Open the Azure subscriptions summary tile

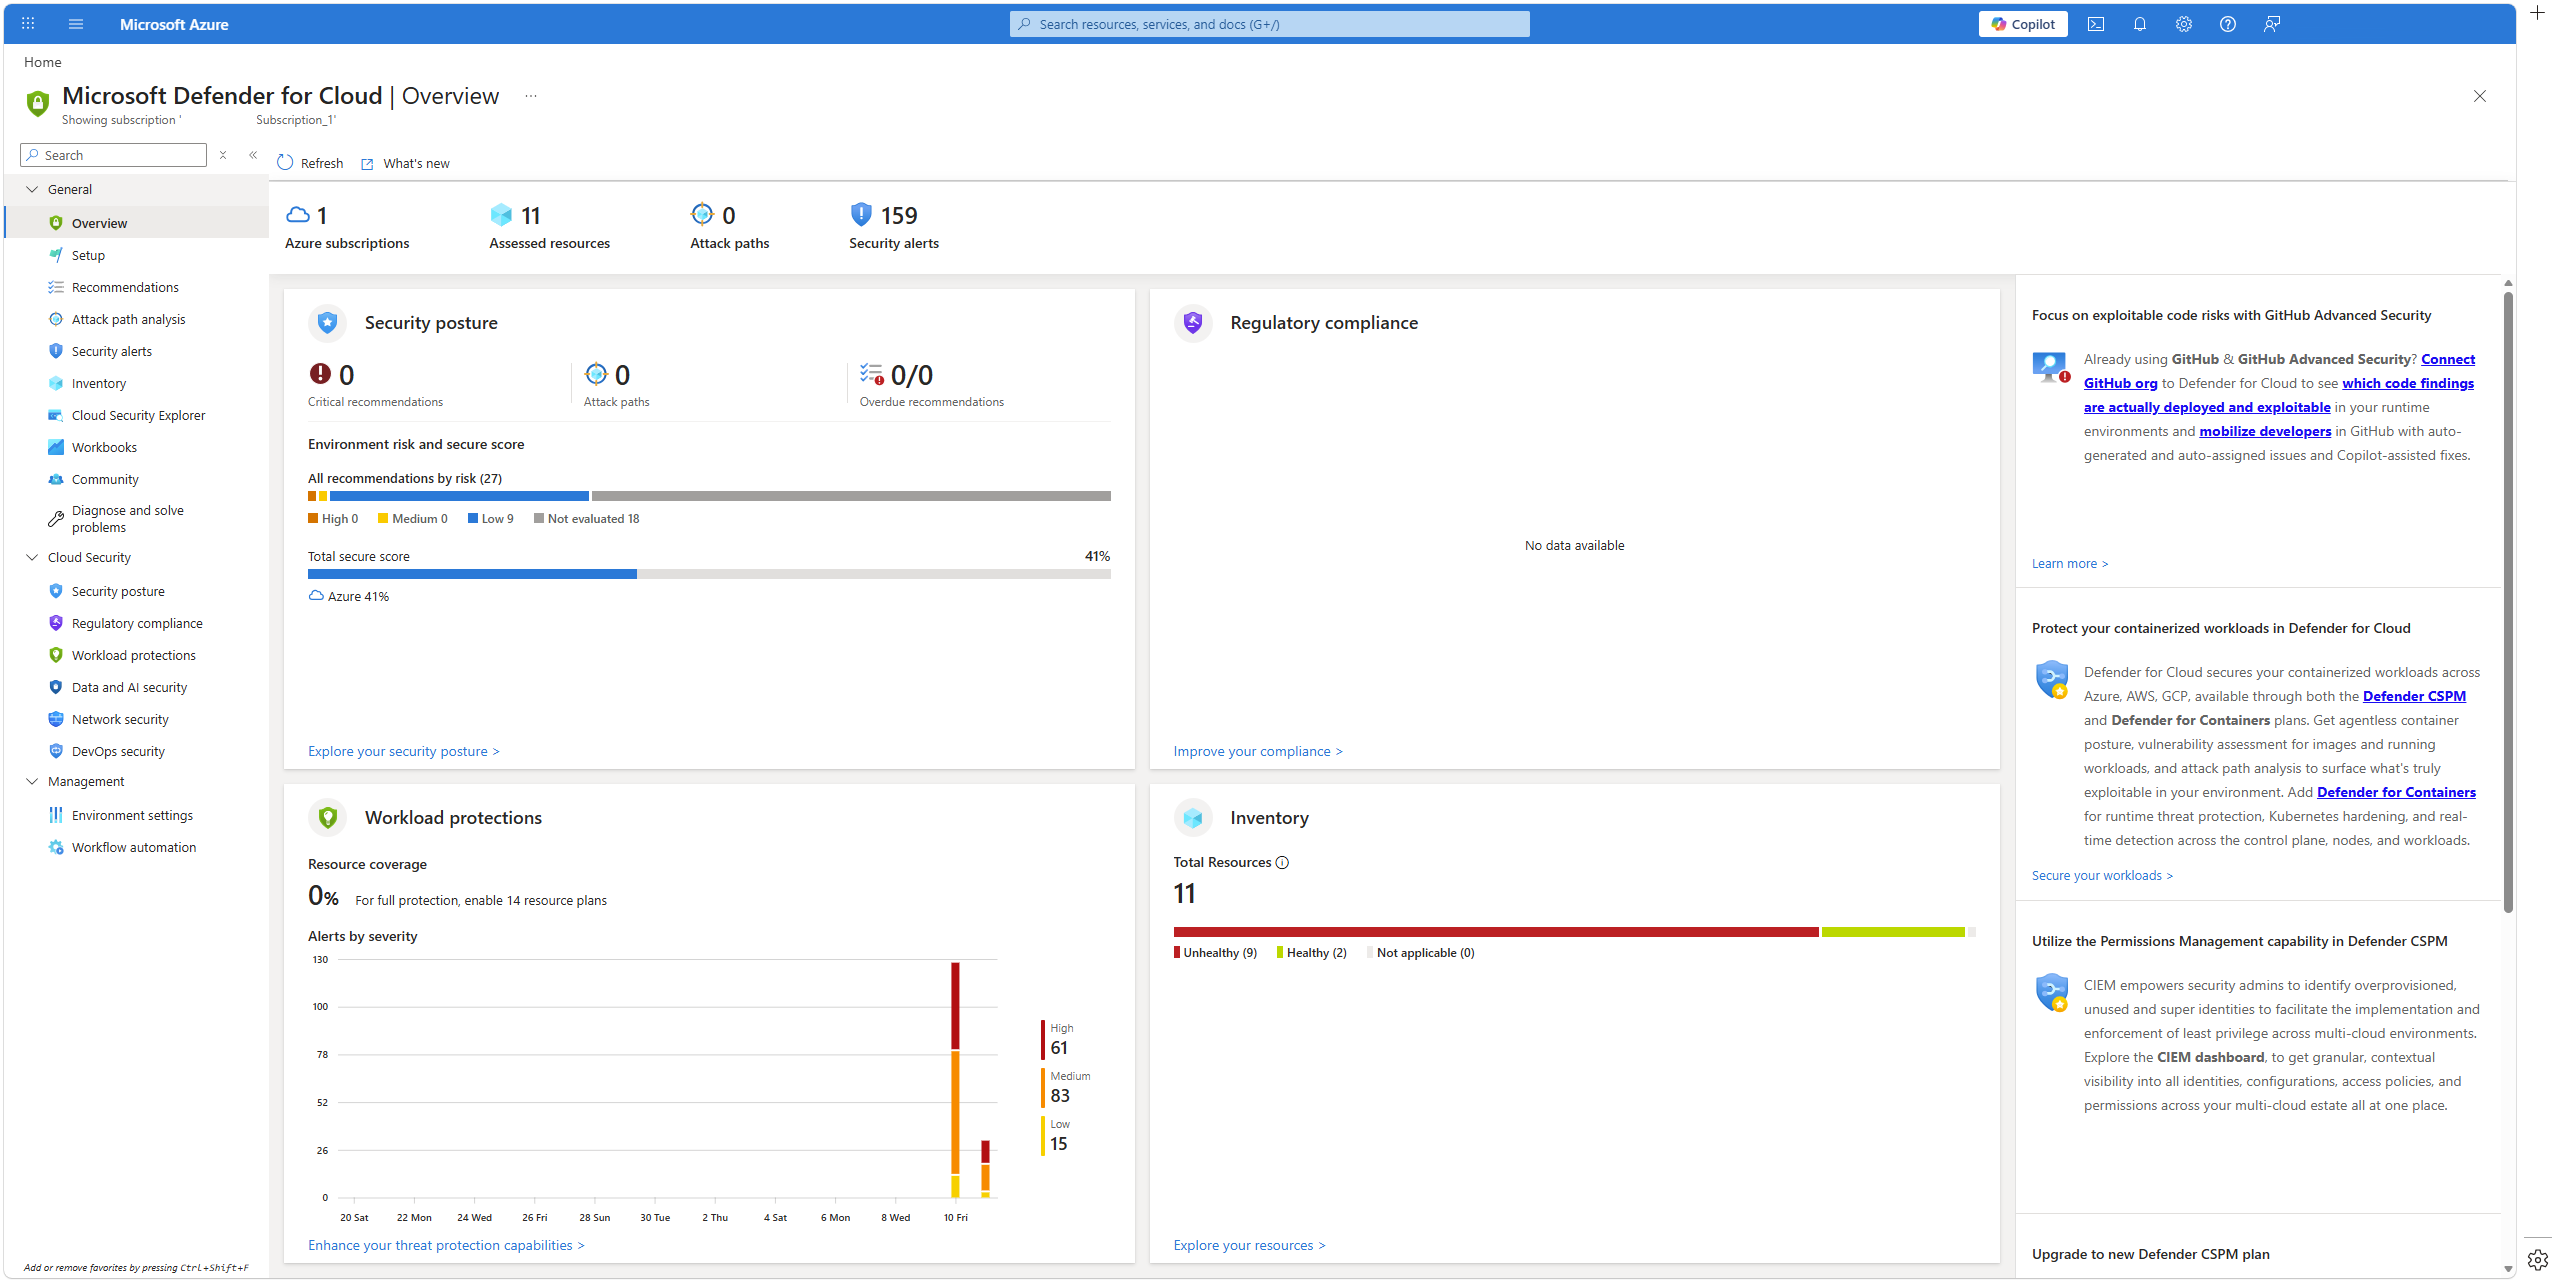pos(347,227)
